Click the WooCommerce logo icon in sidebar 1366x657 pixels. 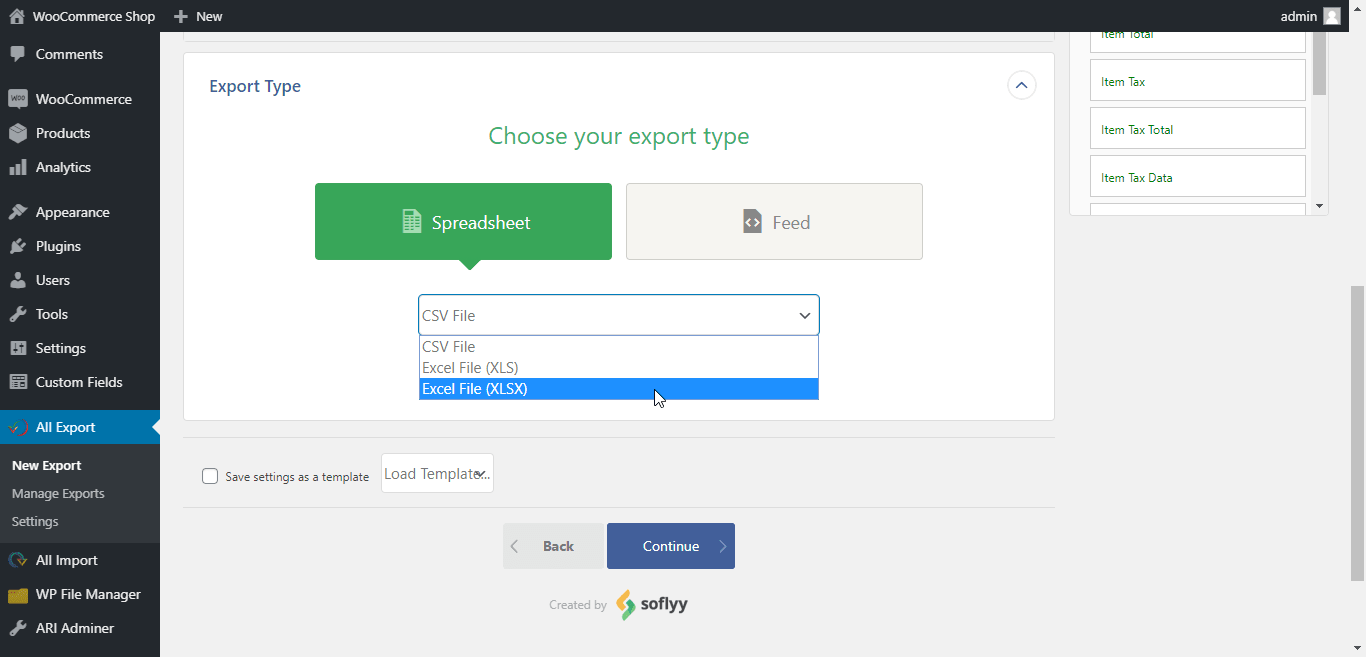(17, 99)
